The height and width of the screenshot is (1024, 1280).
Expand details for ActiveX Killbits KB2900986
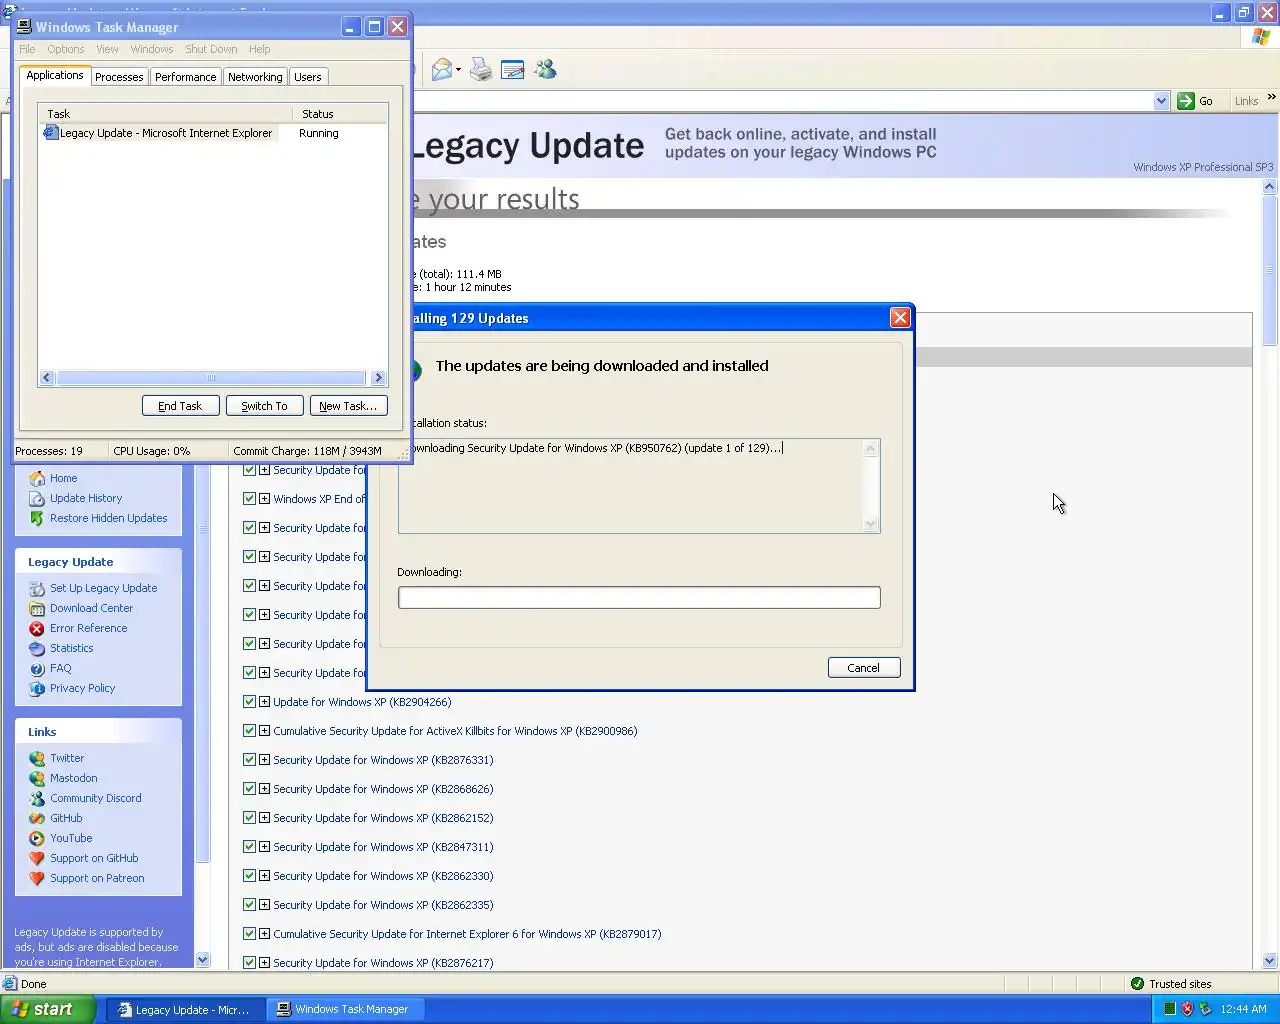265,731
